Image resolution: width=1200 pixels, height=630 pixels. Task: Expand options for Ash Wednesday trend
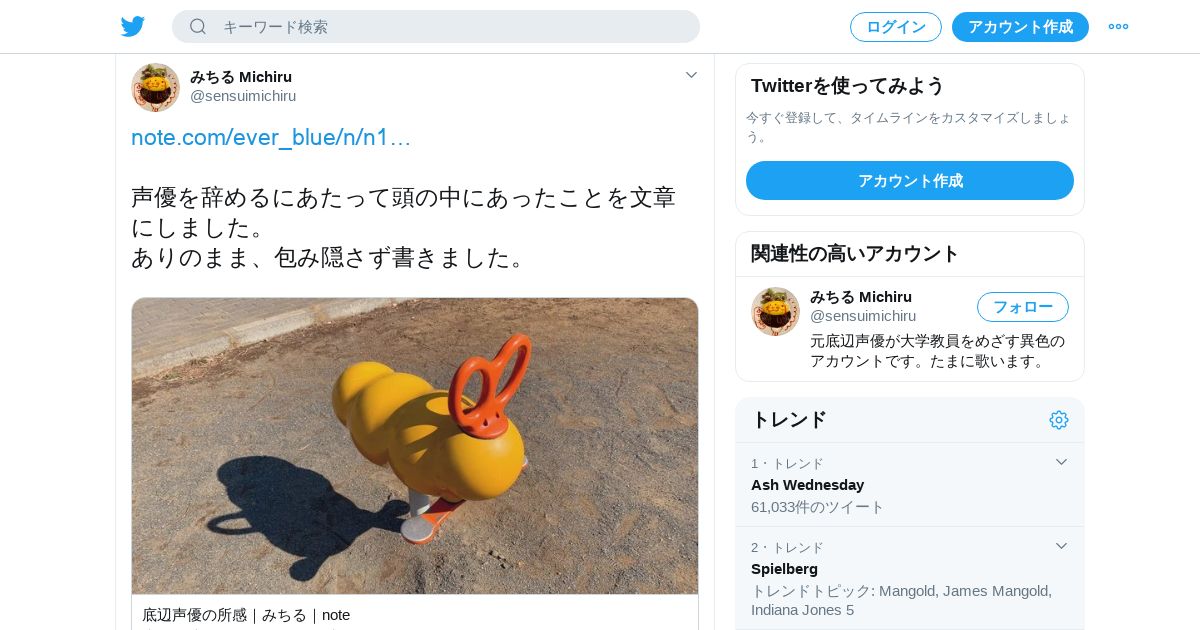point(1061,462)
